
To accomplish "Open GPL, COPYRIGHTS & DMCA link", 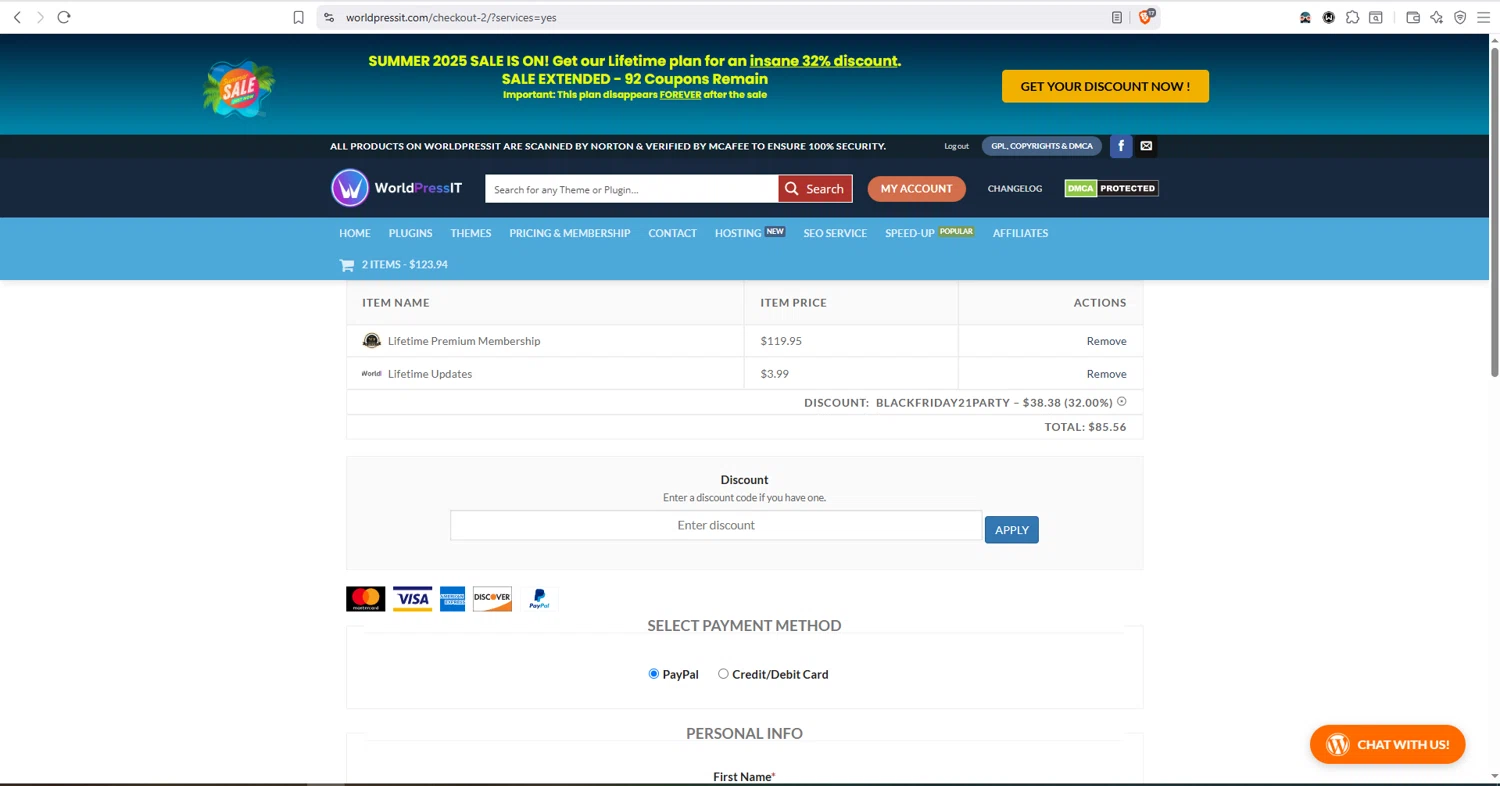I will pyautogui.click(x=1042, y=146).
